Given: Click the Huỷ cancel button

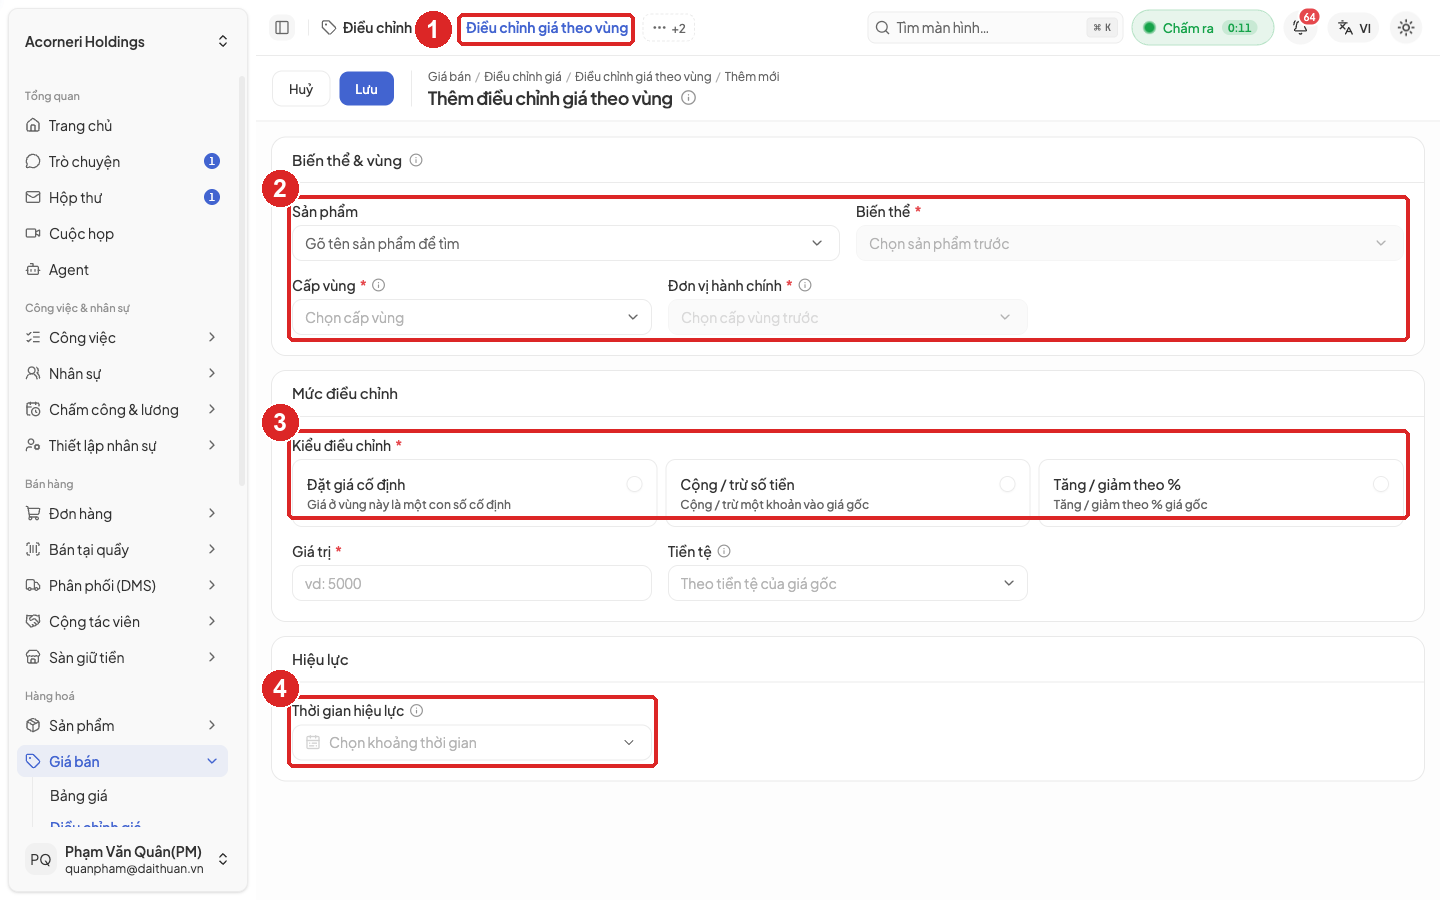Looking at the screenshot, I should pyautogui.click(x=301, y=89).
